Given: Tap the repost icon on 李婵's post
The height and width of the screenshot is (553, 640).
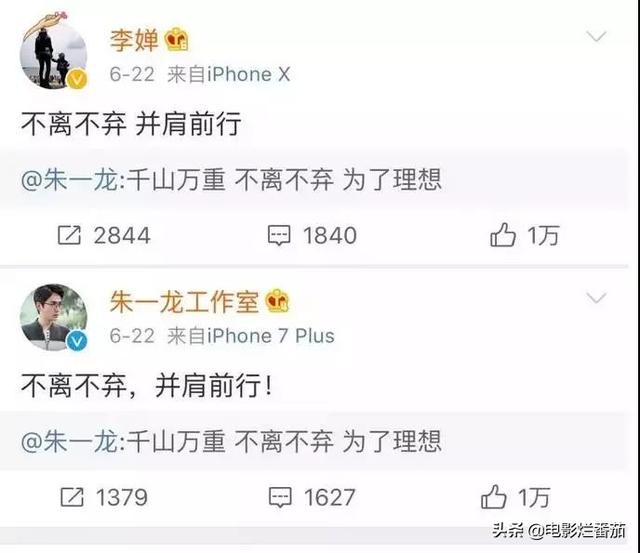Looking at the screenshot, I should 69,235.
